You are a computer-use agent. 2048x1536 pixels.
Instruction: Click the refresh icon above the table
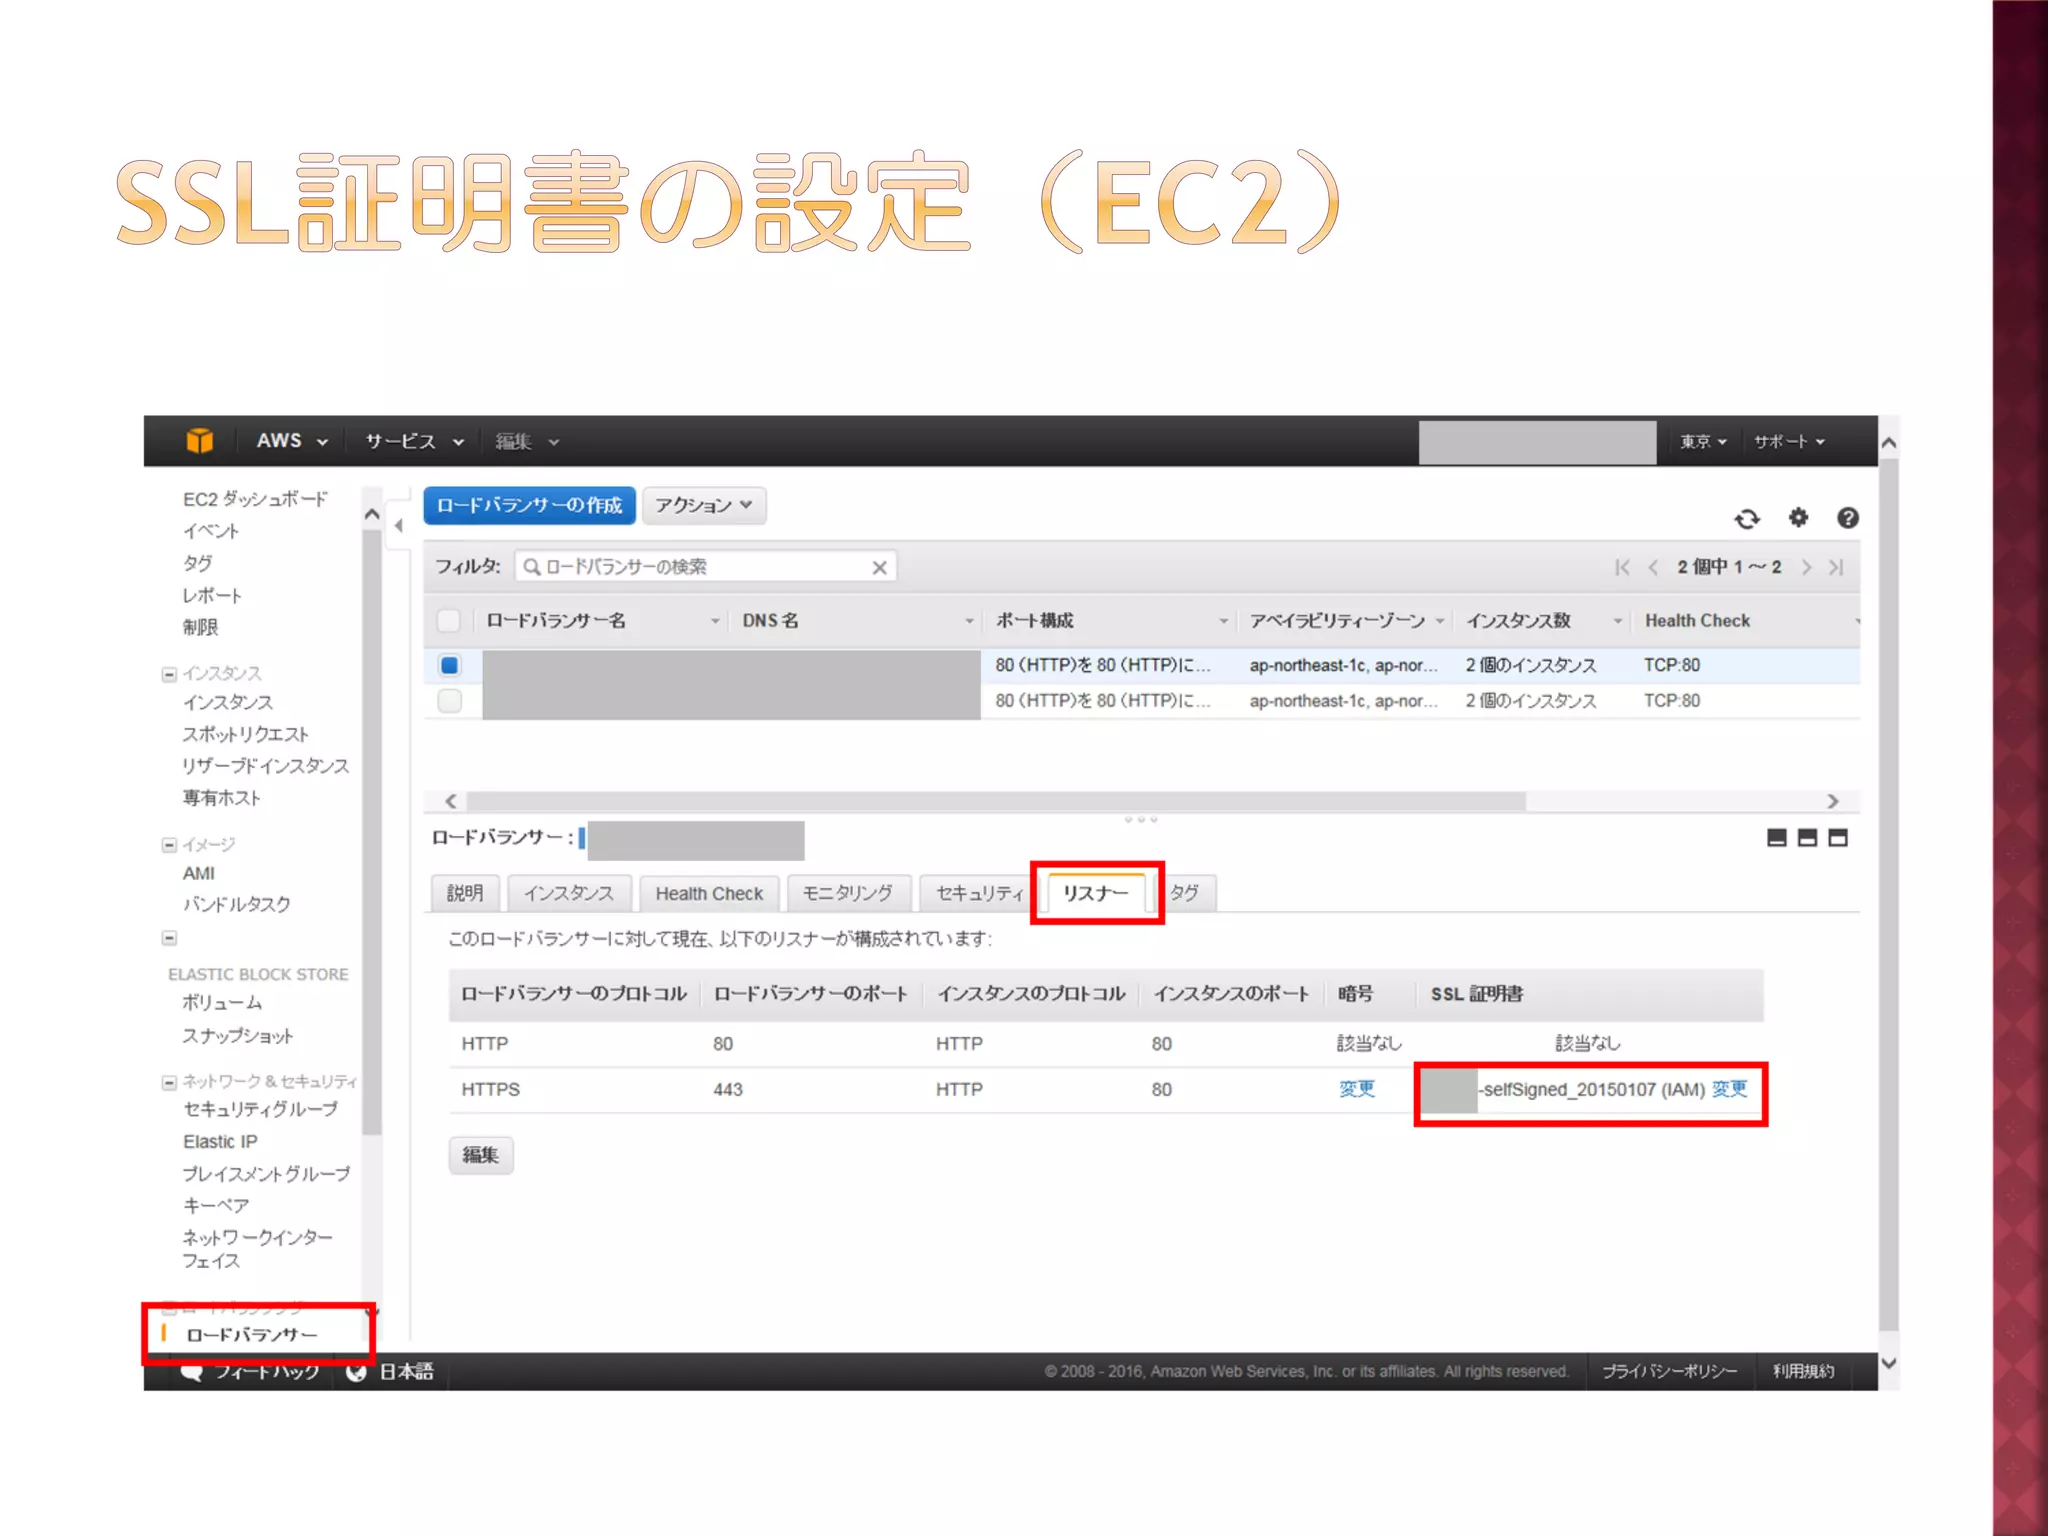click(1746, 518)
